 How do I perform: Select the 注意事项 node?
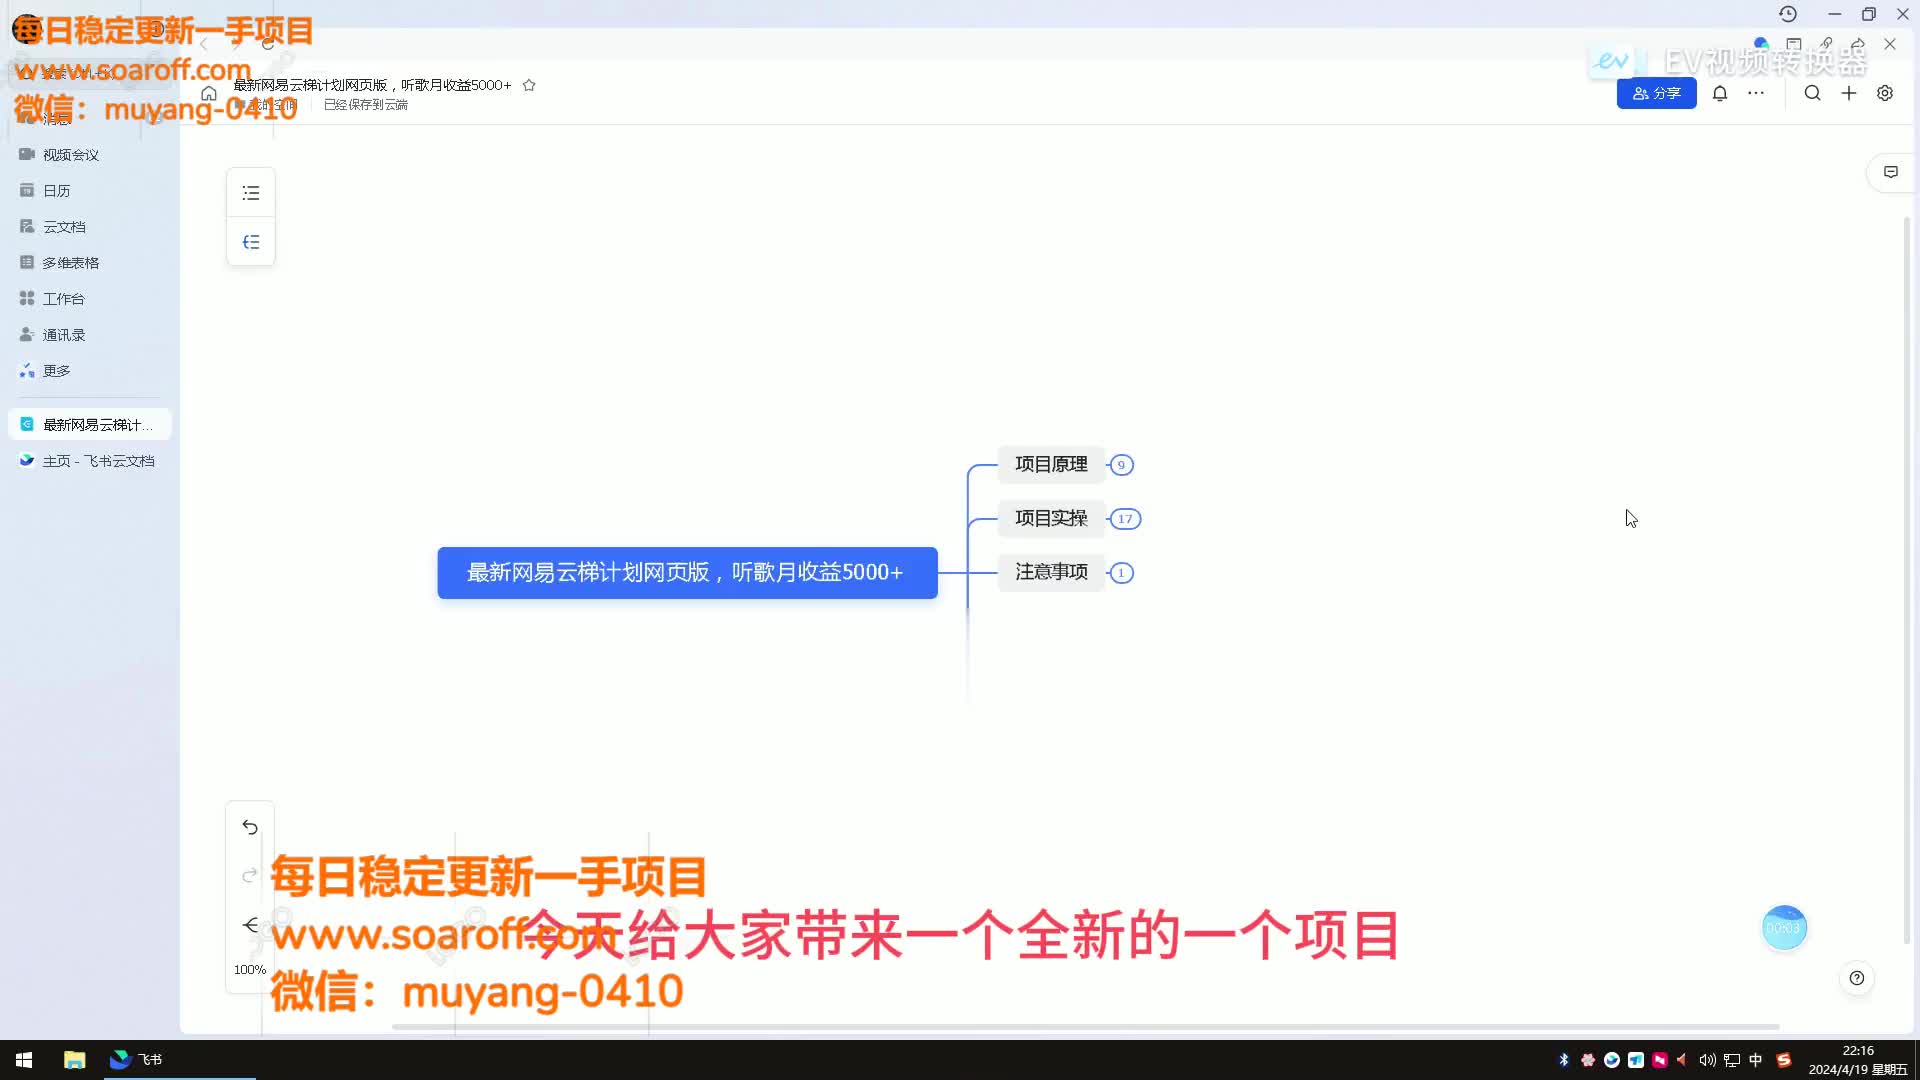[1051, 572]
